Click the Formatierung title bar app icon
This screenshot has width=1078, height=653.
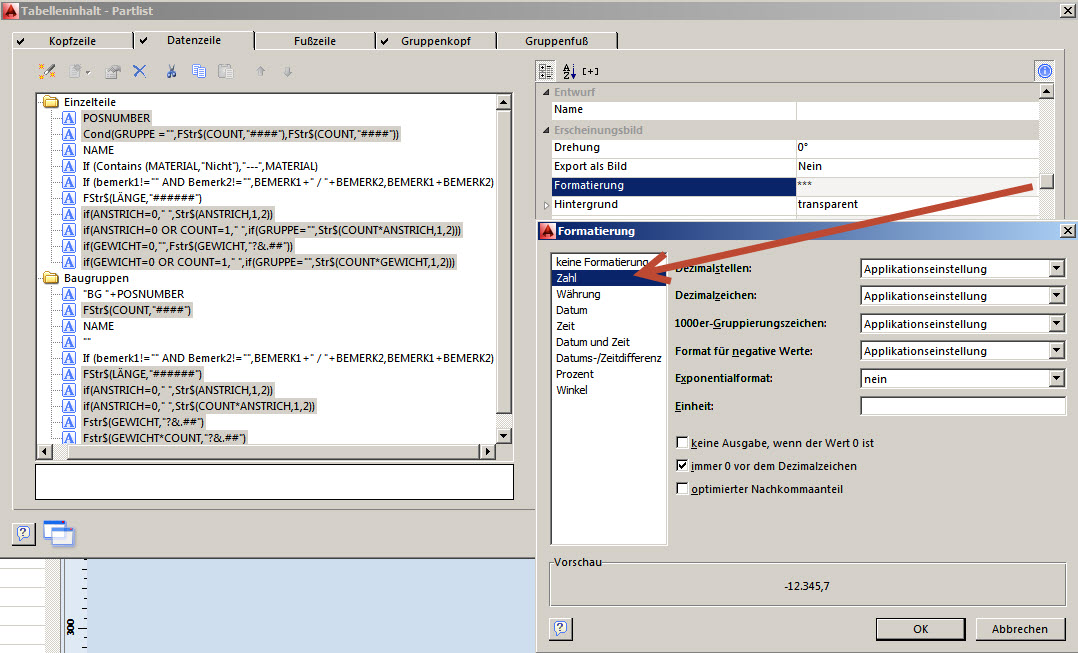click(547, 231)
